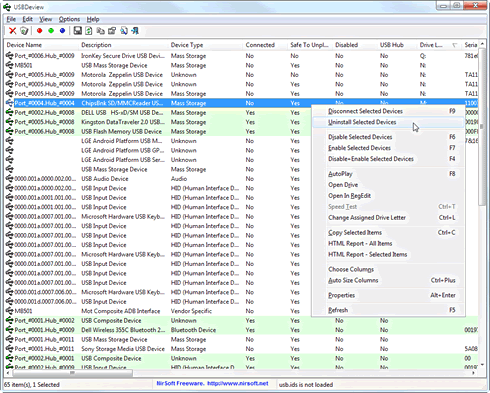The width and height of the screenshot is (490, 393).
Task: Click the Drive L... column sort arrow
Action: (x=454, y=45)
